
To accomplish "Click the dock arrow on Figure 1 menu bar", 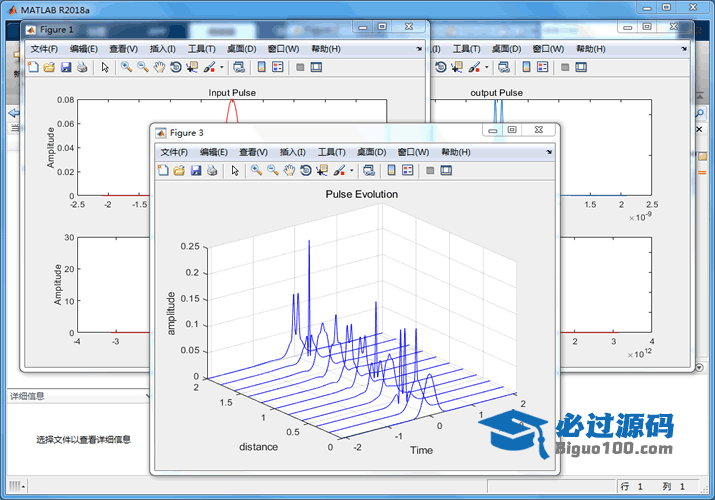I will coord(419,49).
